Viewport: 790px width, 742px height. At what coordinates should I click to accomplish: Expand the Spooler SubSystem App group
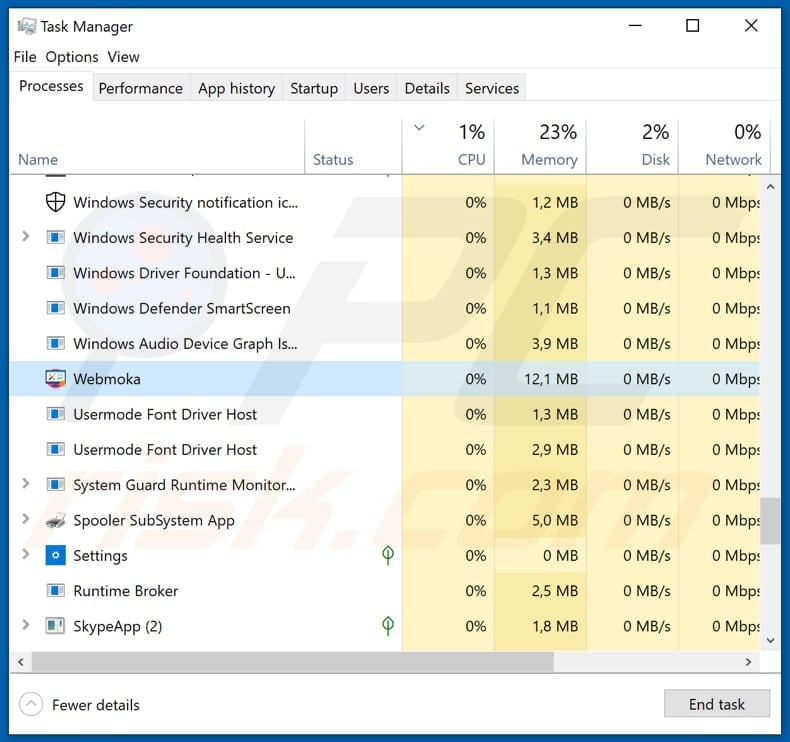click(x=26, y=519)
